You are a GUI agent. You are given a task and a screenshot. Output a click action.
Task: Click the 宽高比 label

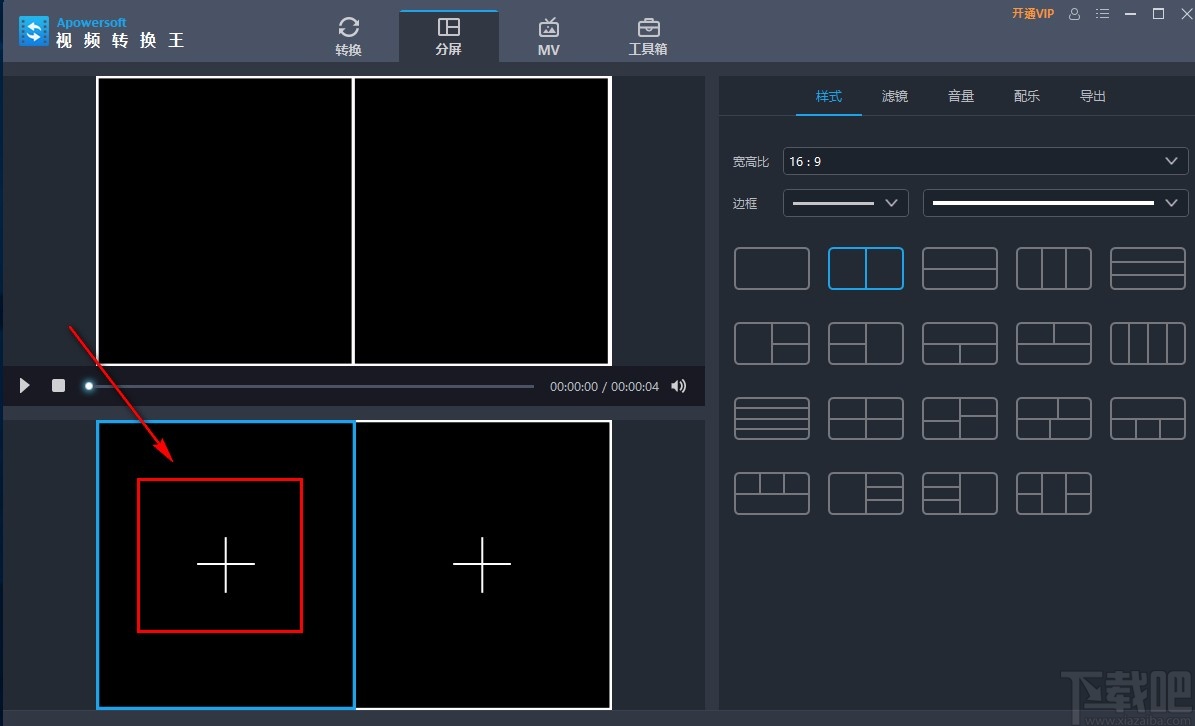[751, 162]
